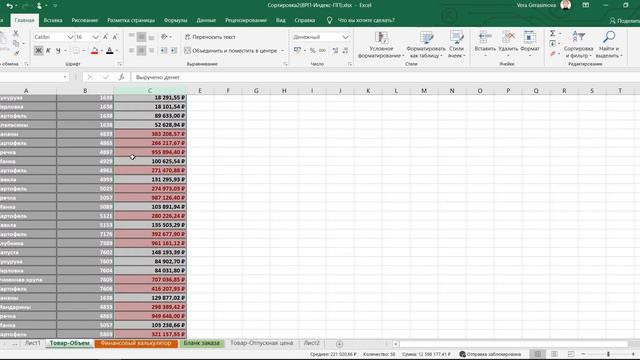The height and width of the screenshot is (360, 640).
Task: Toggle underline (Ч) formatting
Action: tap(58, 51)
